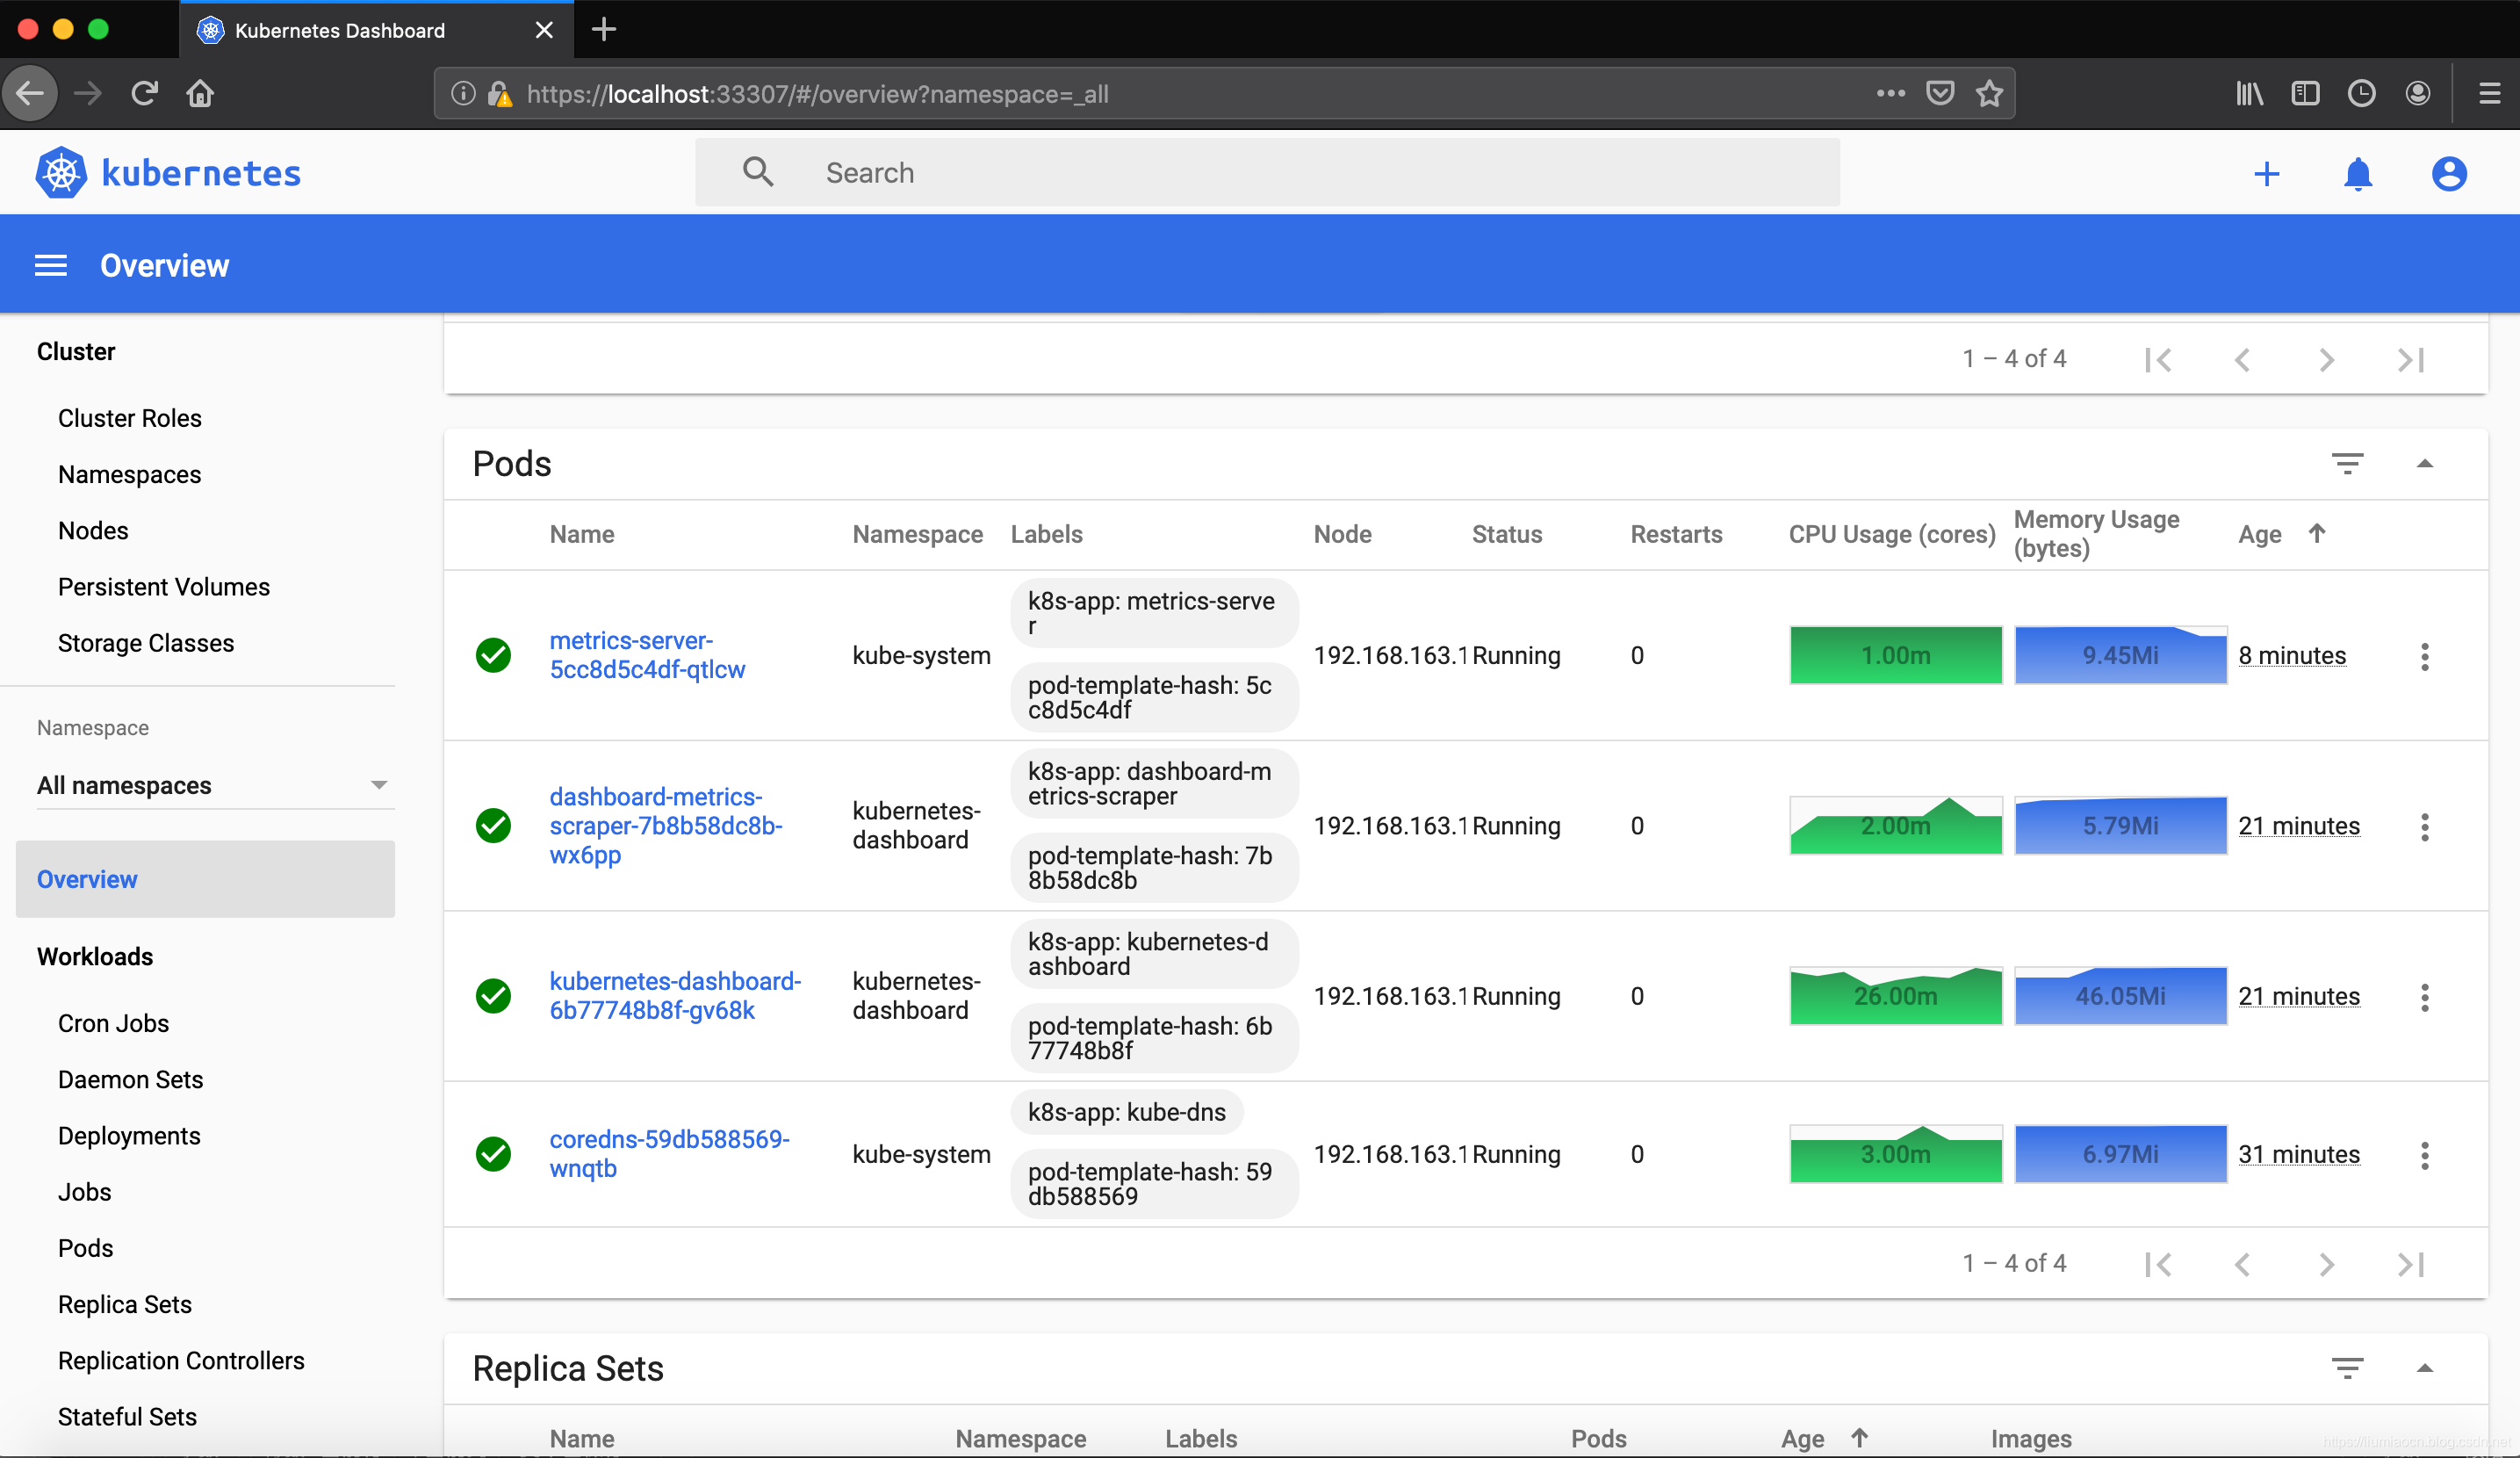2520x1458 pixels.
Task: Click the security warning lock icon
Action: (500, 94)
